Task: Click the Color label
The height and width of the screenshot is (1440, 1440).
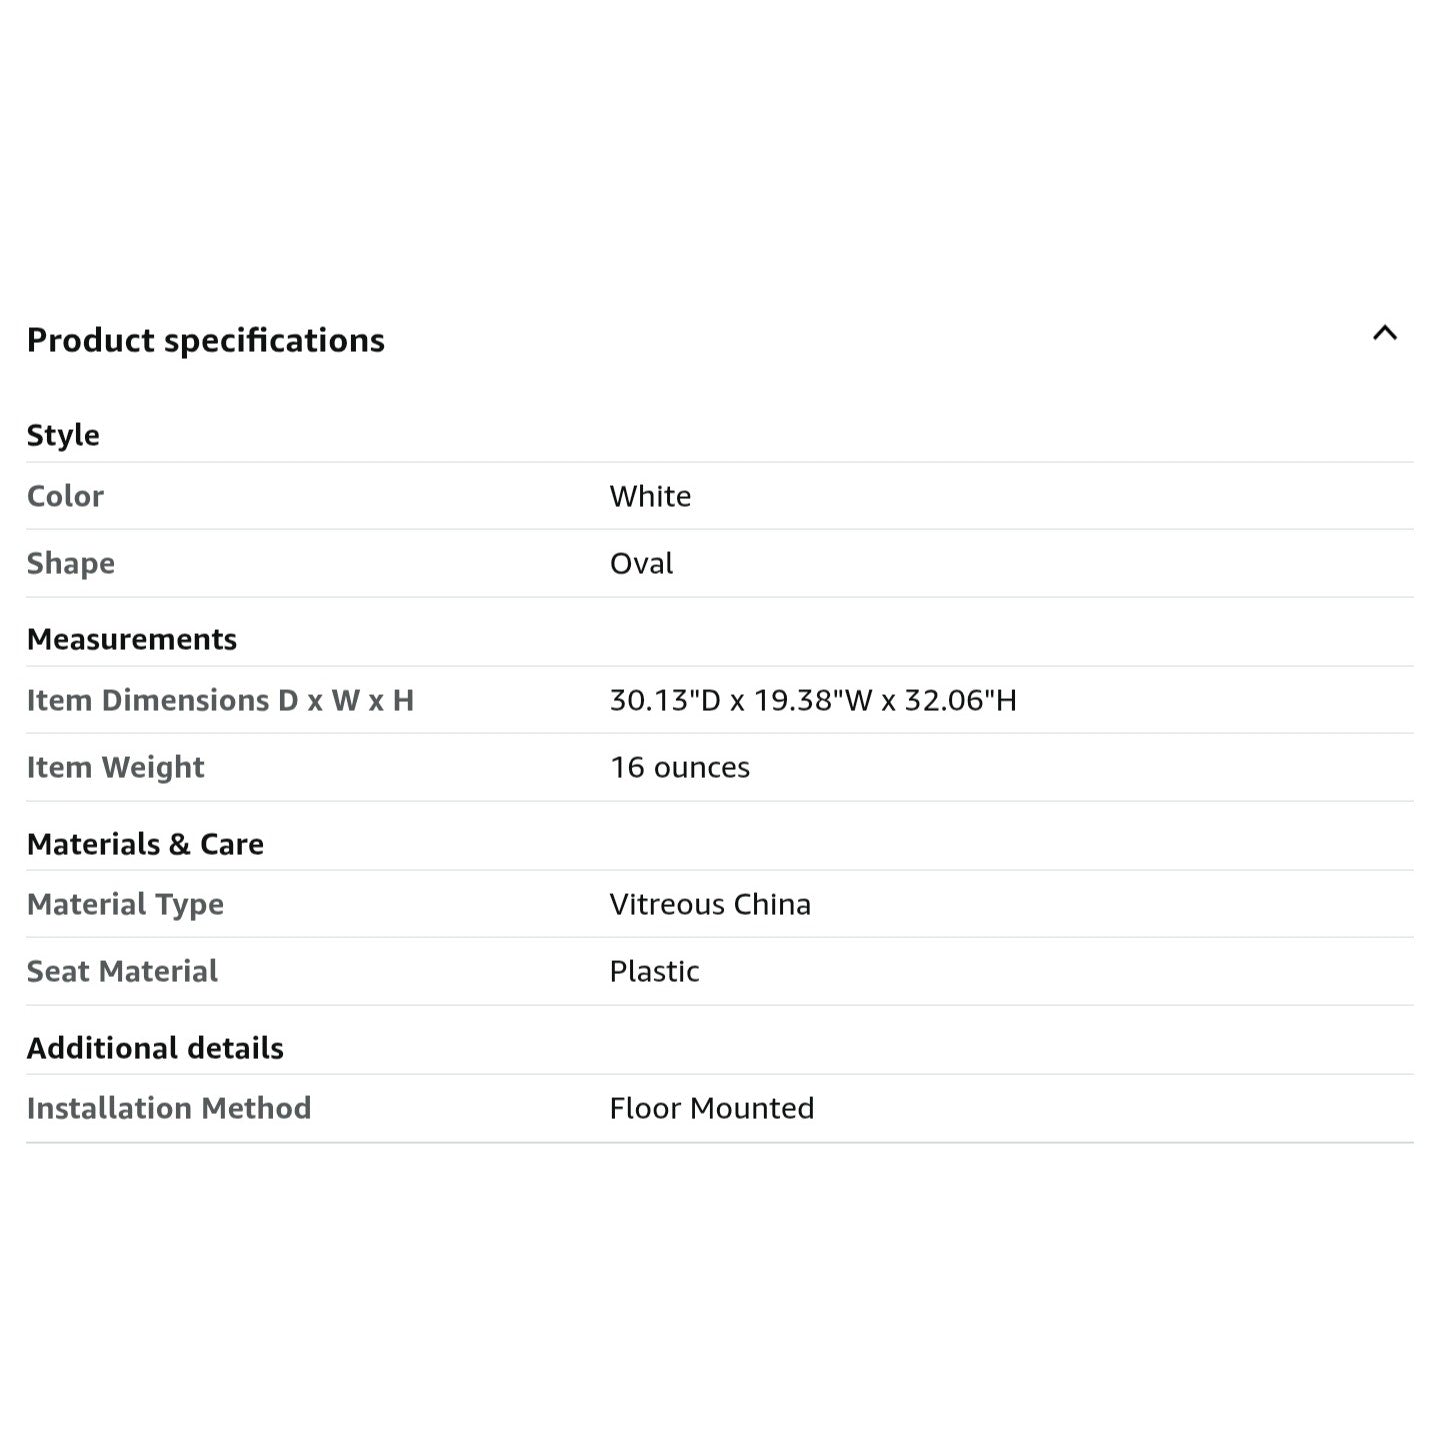Action: coord(65,496)
